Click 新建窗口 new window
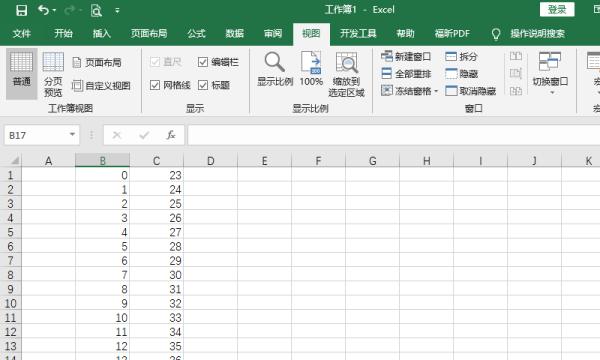This screenshot has width=600, height=360. (406, 57)
